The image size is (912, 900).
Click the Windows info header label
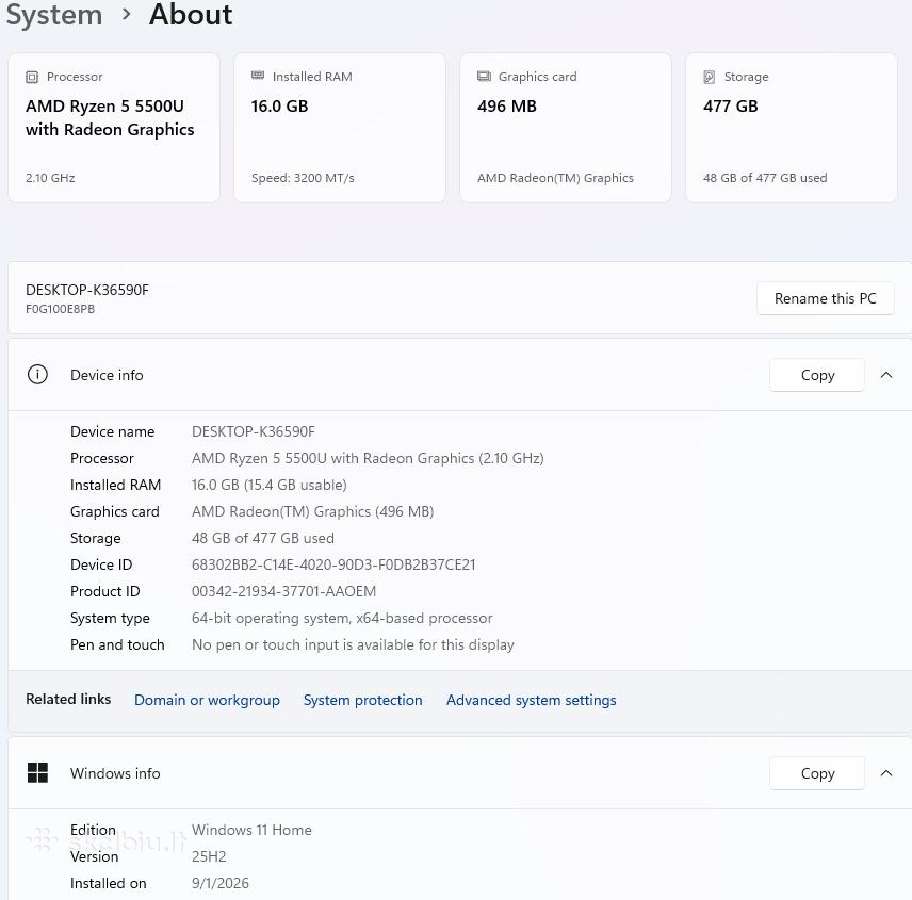[115, 773]
